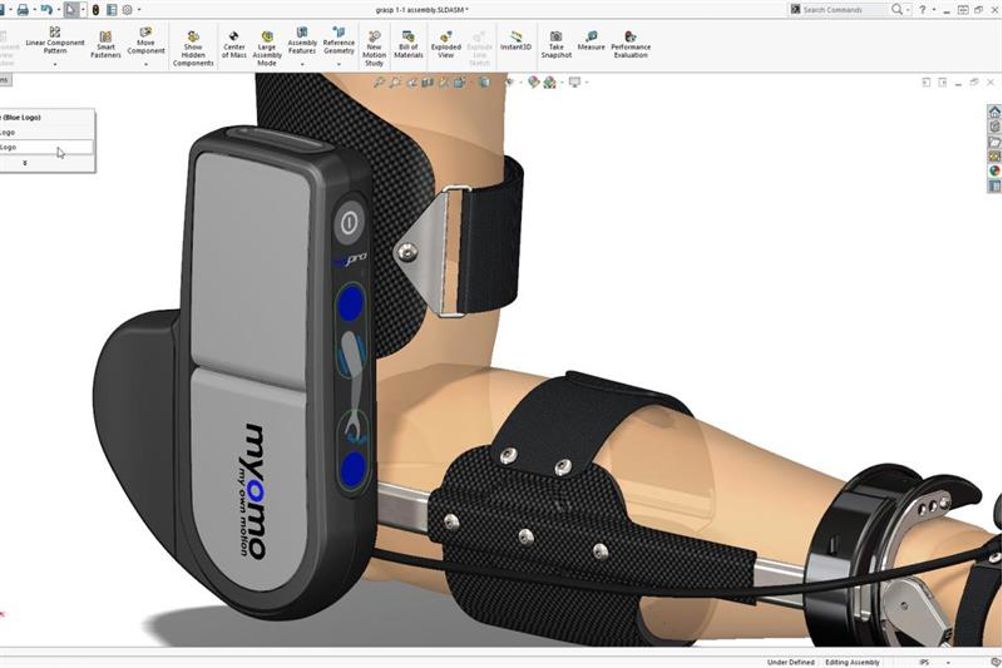Open Edit Appearance color ball in heads-up toolbar
Screen dimensions: 1002x668
534,82
